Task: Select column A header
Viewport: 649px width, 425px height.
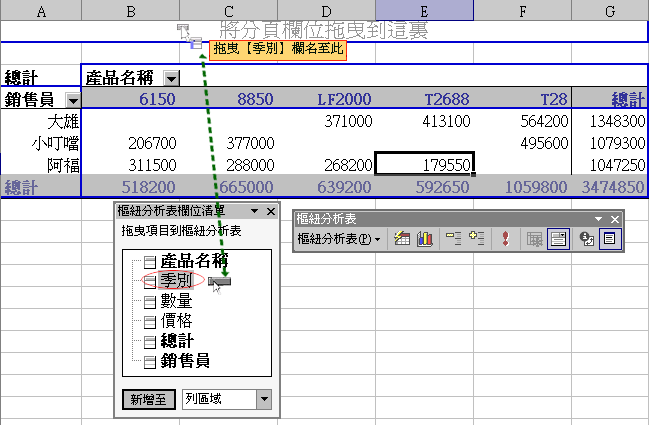Action: coord(41,10)
